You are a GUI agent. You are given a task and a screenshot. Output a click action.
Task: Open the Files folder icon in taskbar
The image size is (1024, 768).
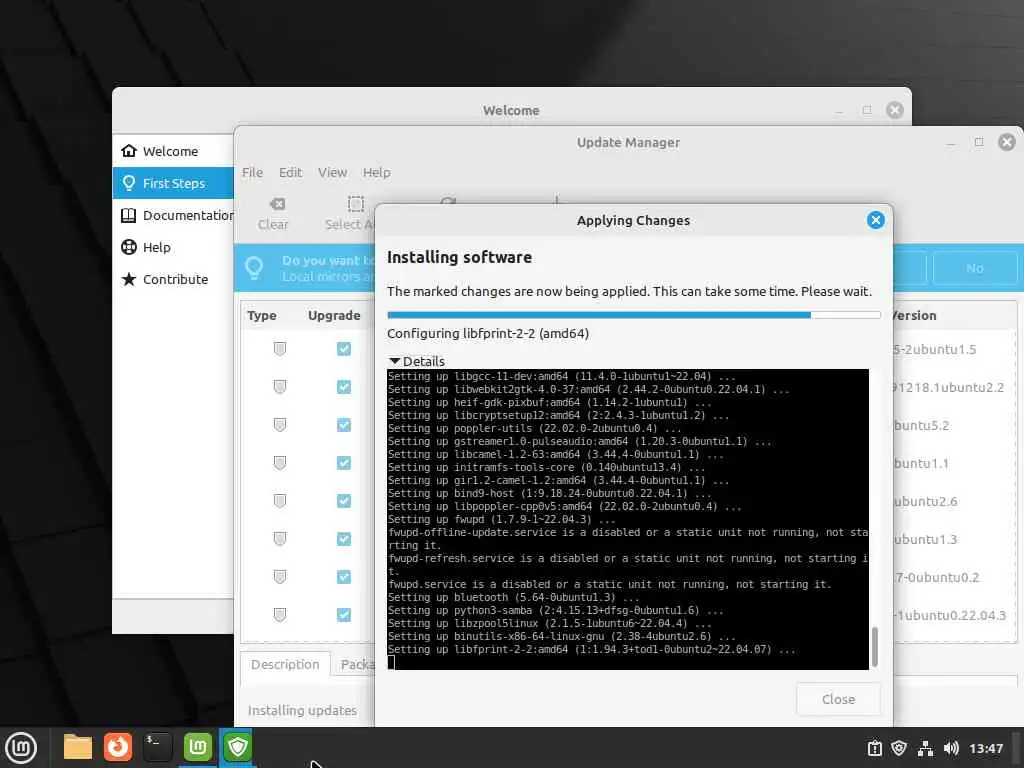point(78,747)
